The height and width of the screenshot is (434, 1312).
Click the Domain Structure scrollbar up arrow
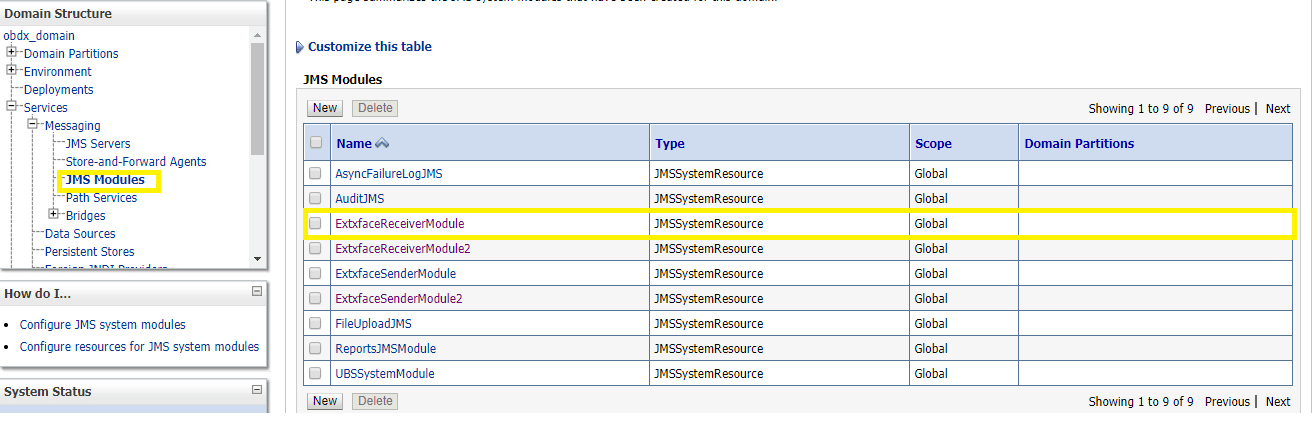tap(258, 35)
